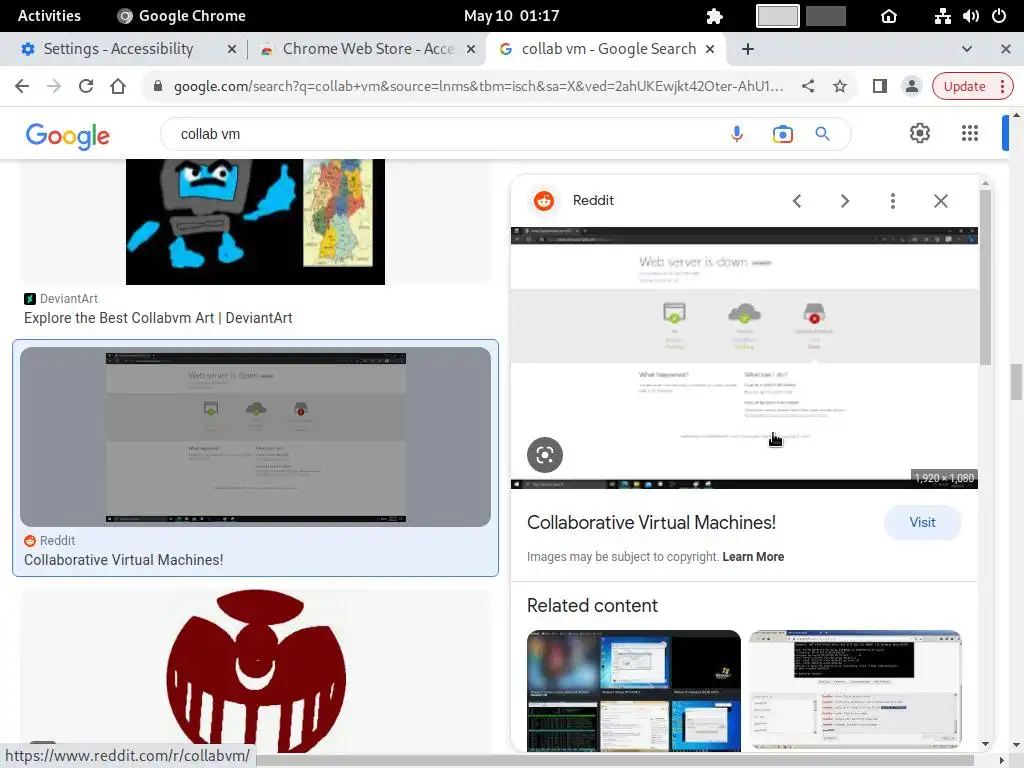Search by image camera icon
This screenshot has height=768, width=1024.
pyautogui.click(x=782, y=134)
